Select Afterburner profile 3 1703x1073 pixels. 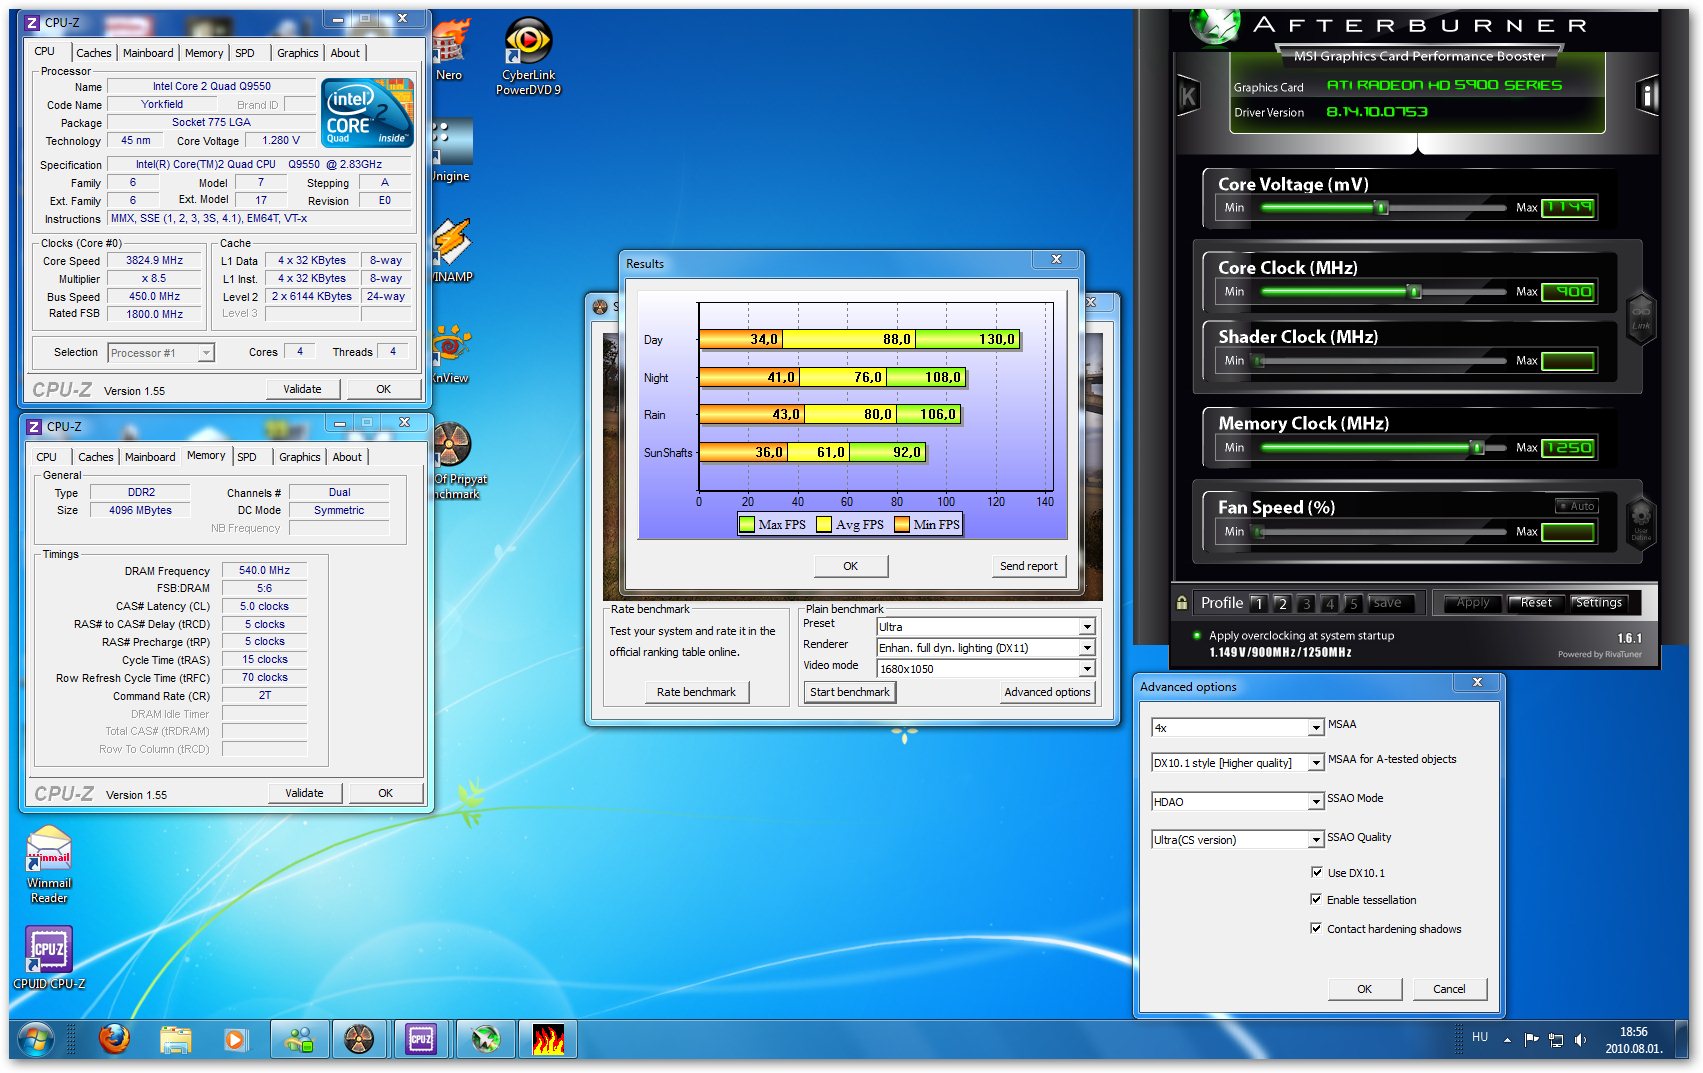(x=1306, y=603)
